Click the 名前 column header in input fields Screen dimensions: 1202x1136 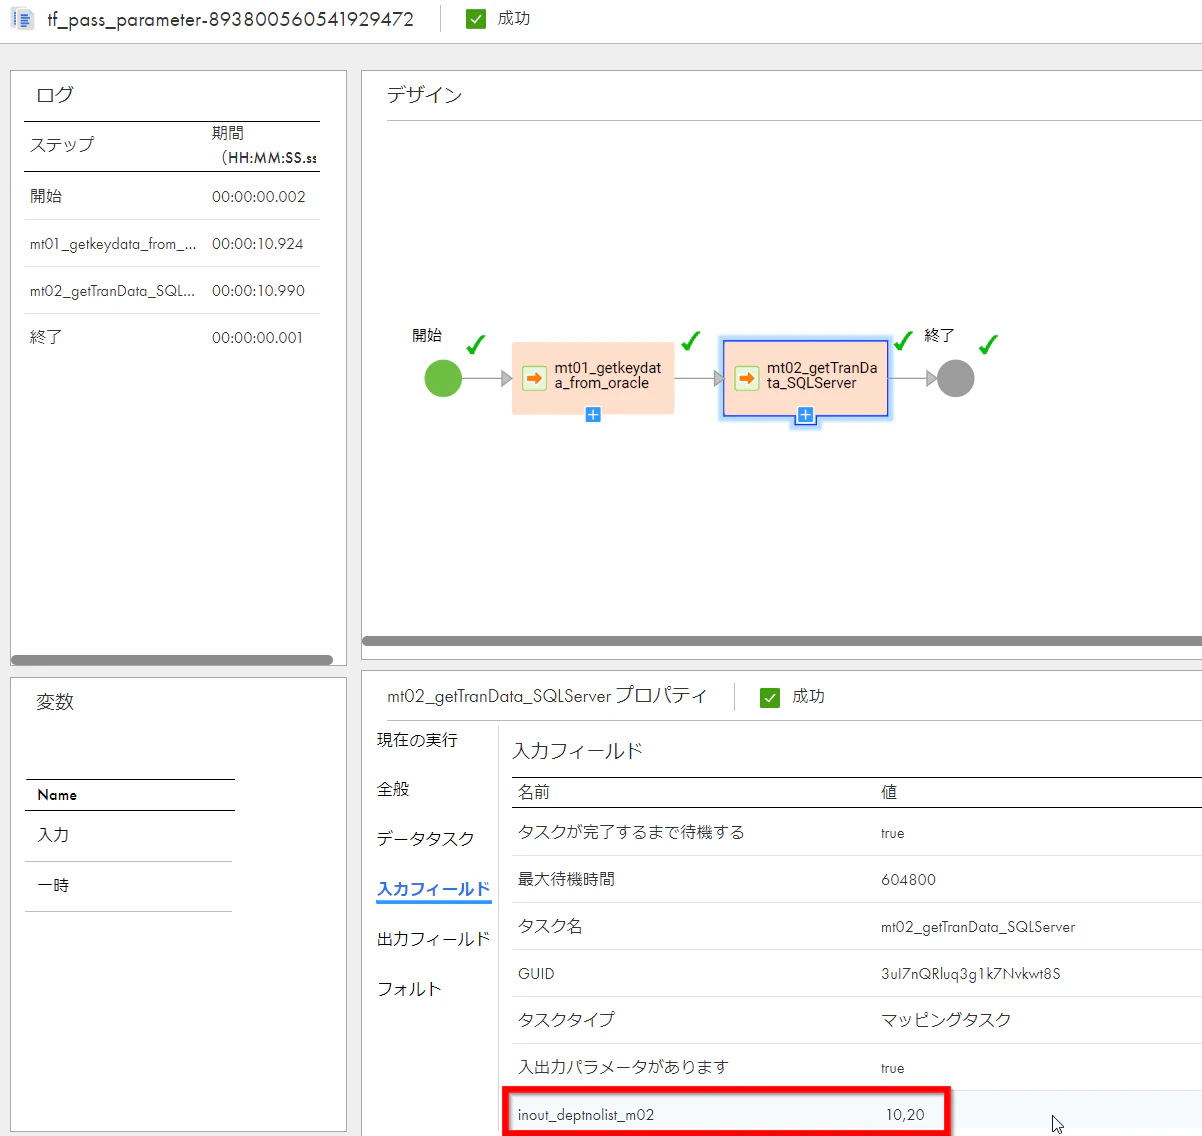pos(534,792)
